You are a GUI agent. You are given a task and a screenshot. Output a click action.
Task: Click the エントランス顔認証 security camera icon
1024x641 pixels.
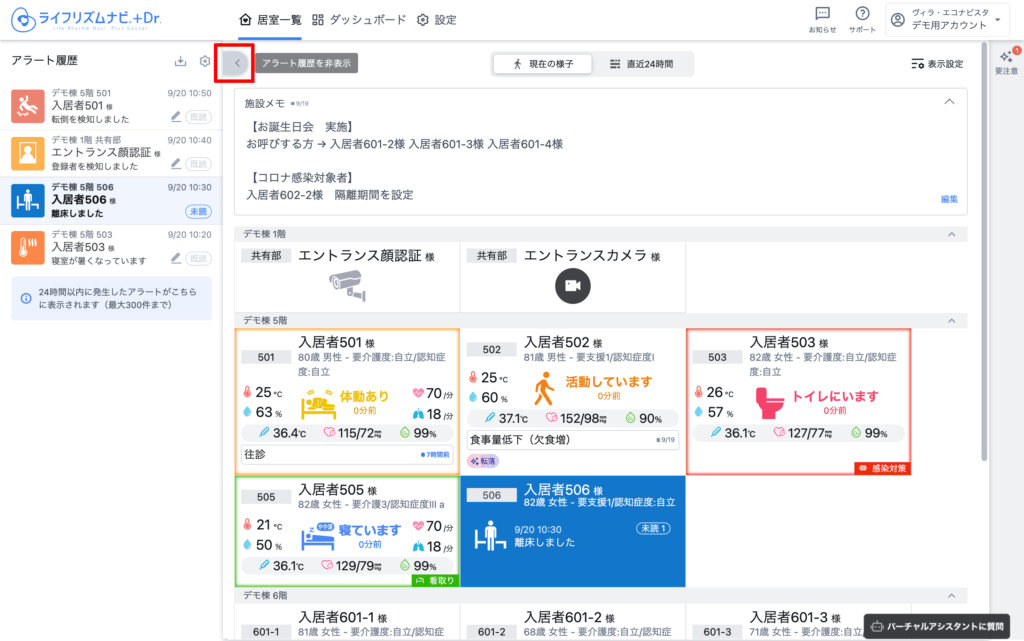pos(346,285)
